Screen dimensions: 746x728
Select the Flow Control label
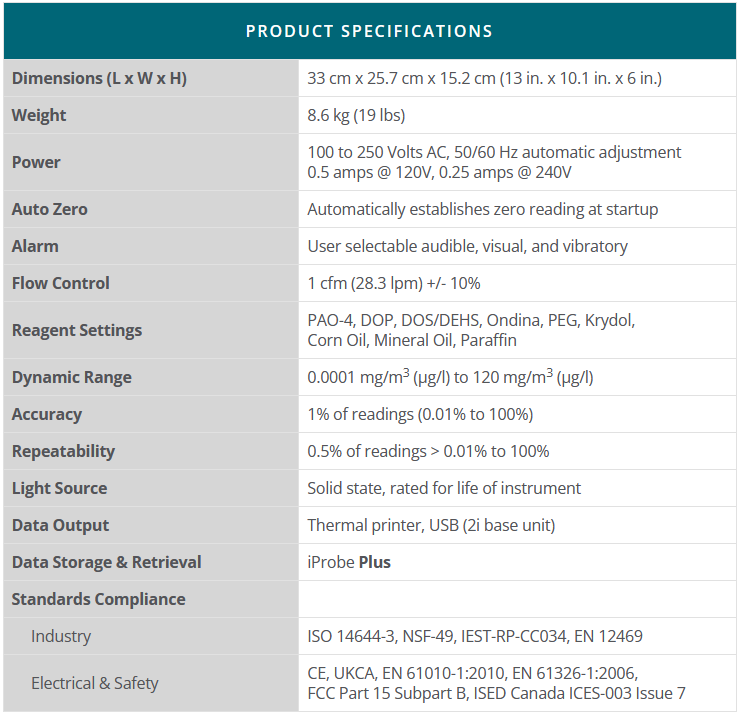(61, 283)
